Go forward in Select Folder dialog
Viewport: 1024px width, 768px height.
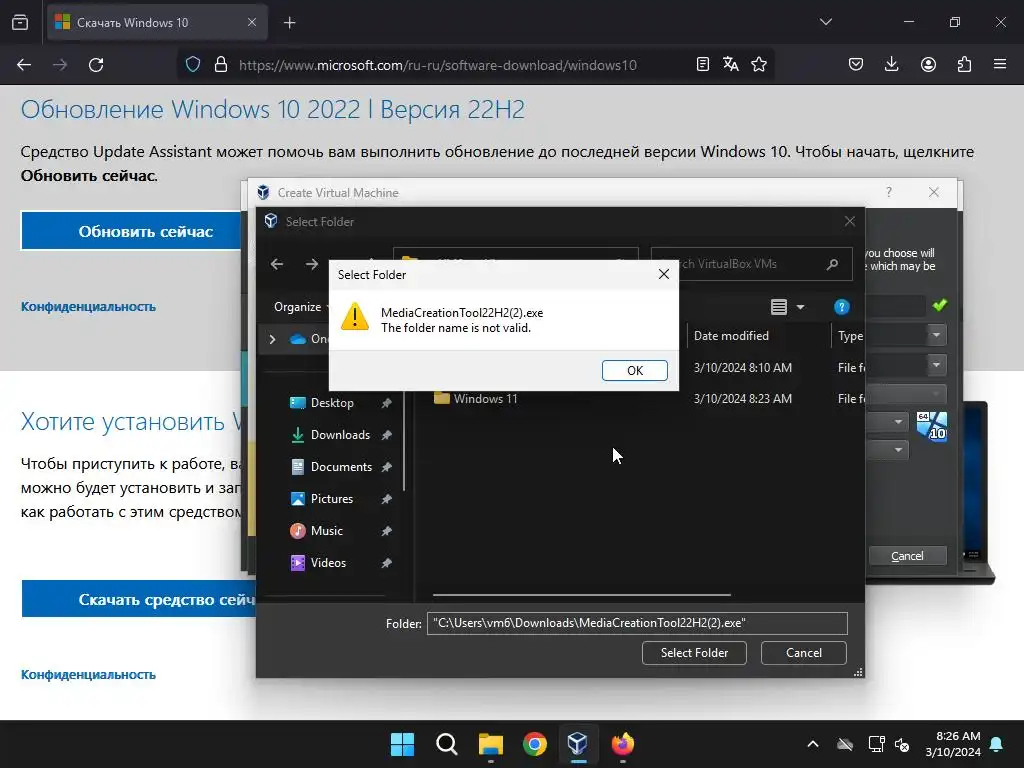coord(312,264)
